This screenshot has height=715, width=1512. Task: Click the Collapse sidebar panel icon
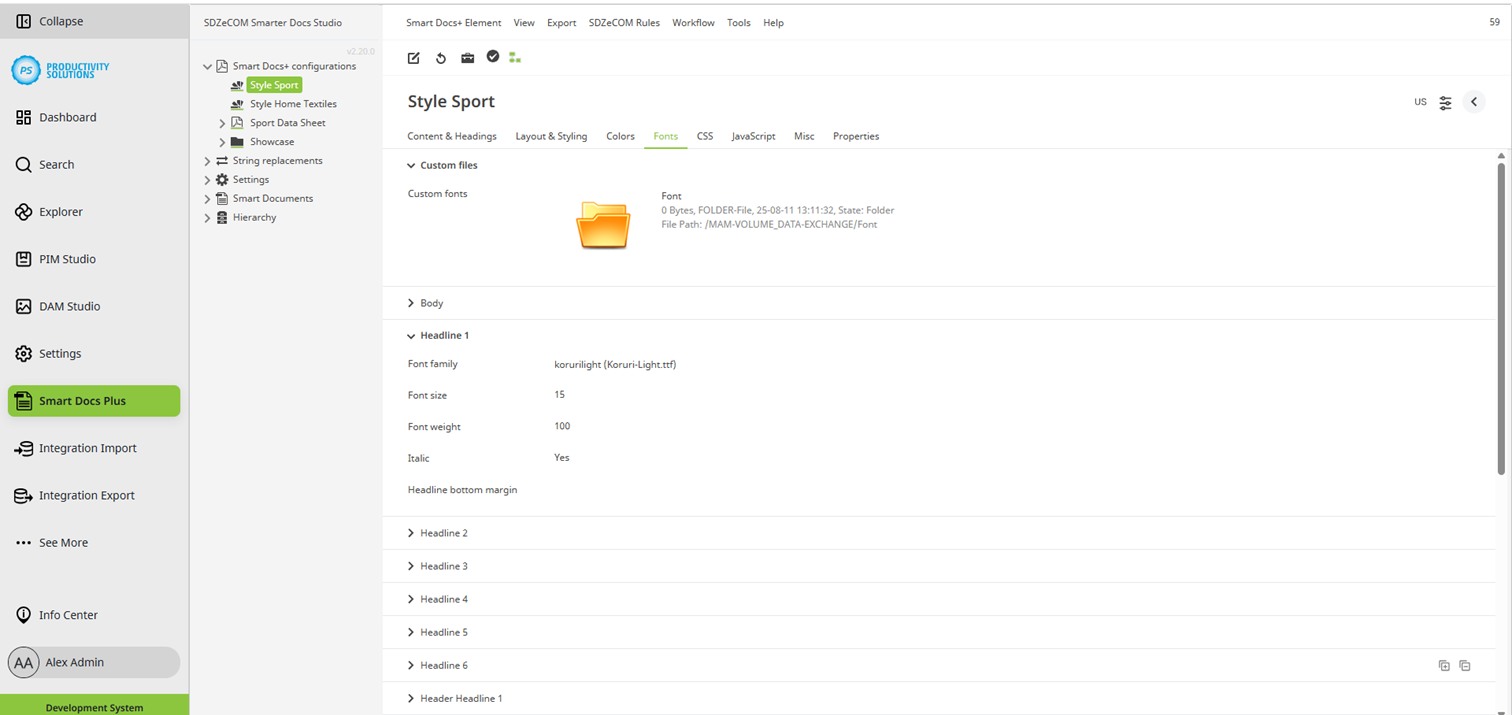tap(24, 21)
